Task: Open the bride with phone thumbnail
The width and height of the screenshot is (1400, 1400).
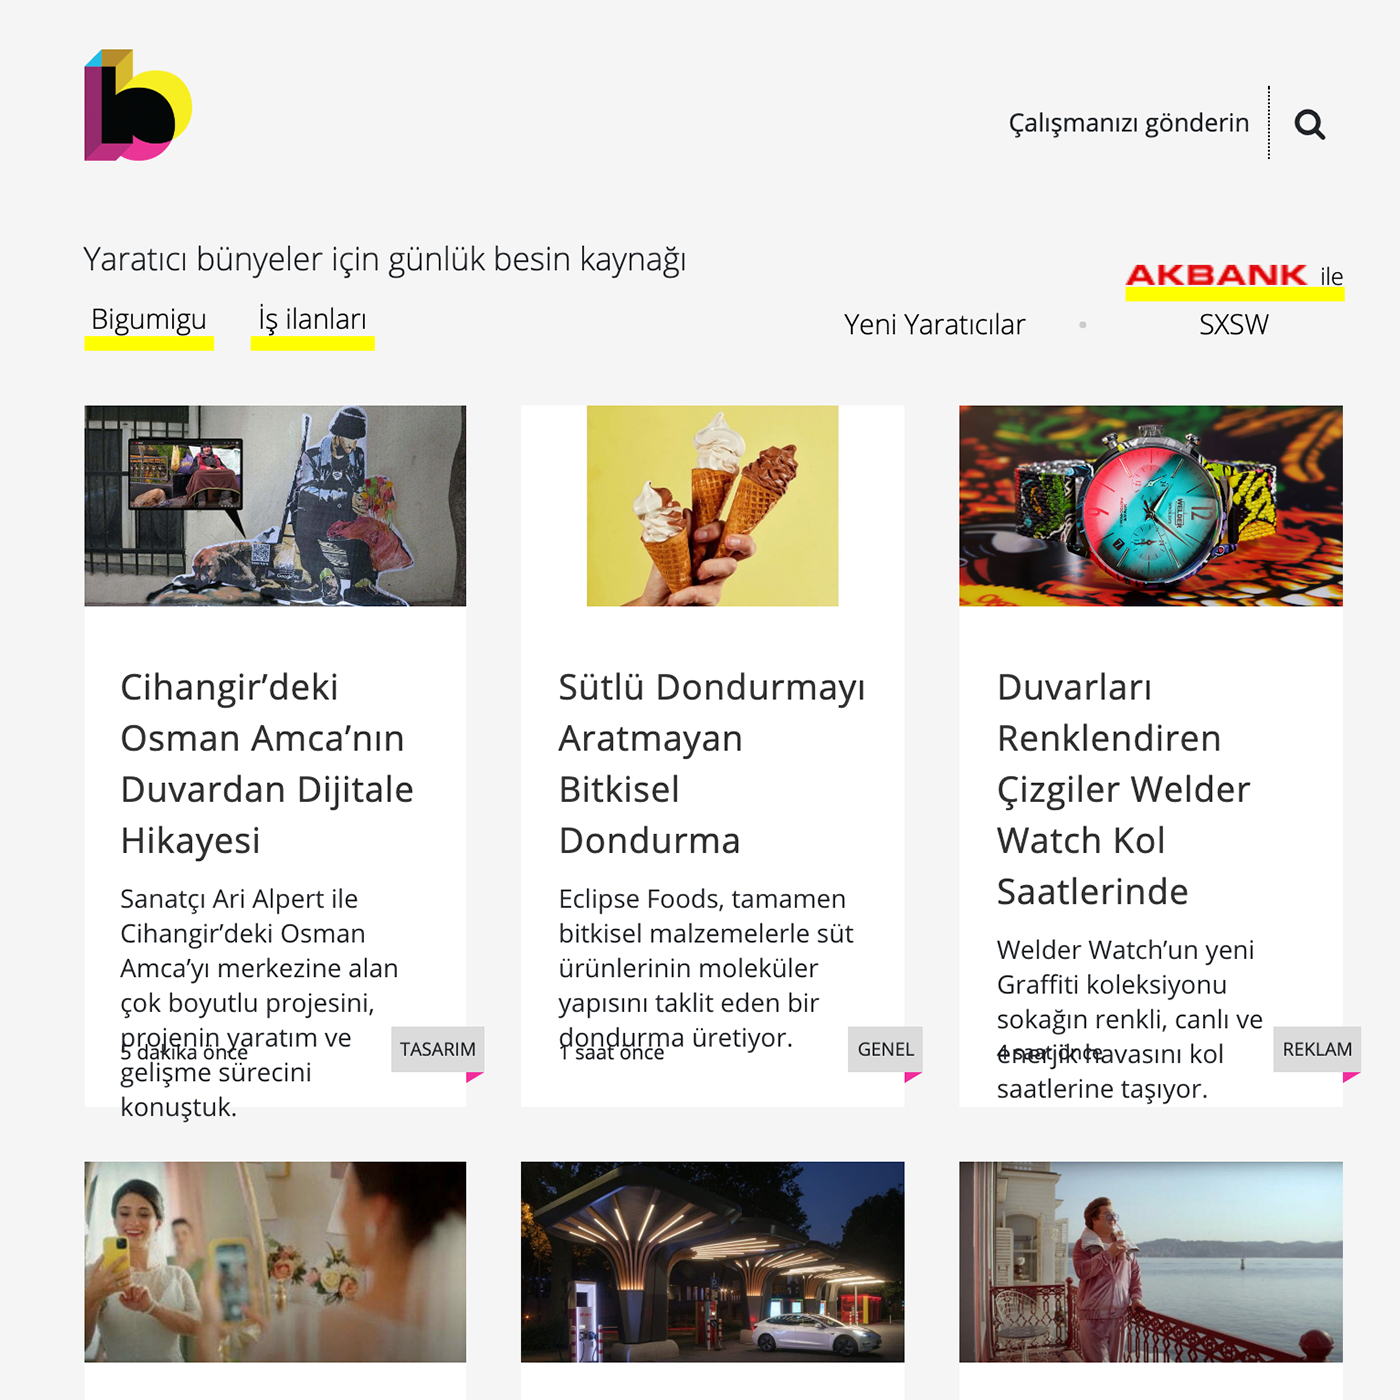Action: tap(275, 1262)
